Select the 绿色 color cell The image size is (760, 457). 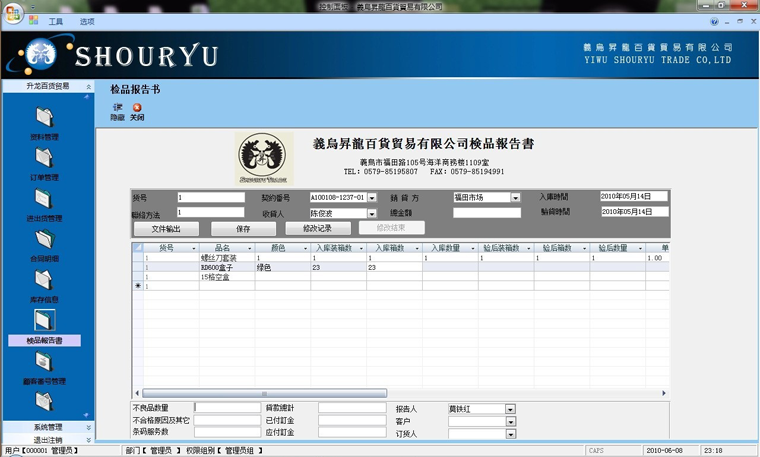tap(283, 267)
